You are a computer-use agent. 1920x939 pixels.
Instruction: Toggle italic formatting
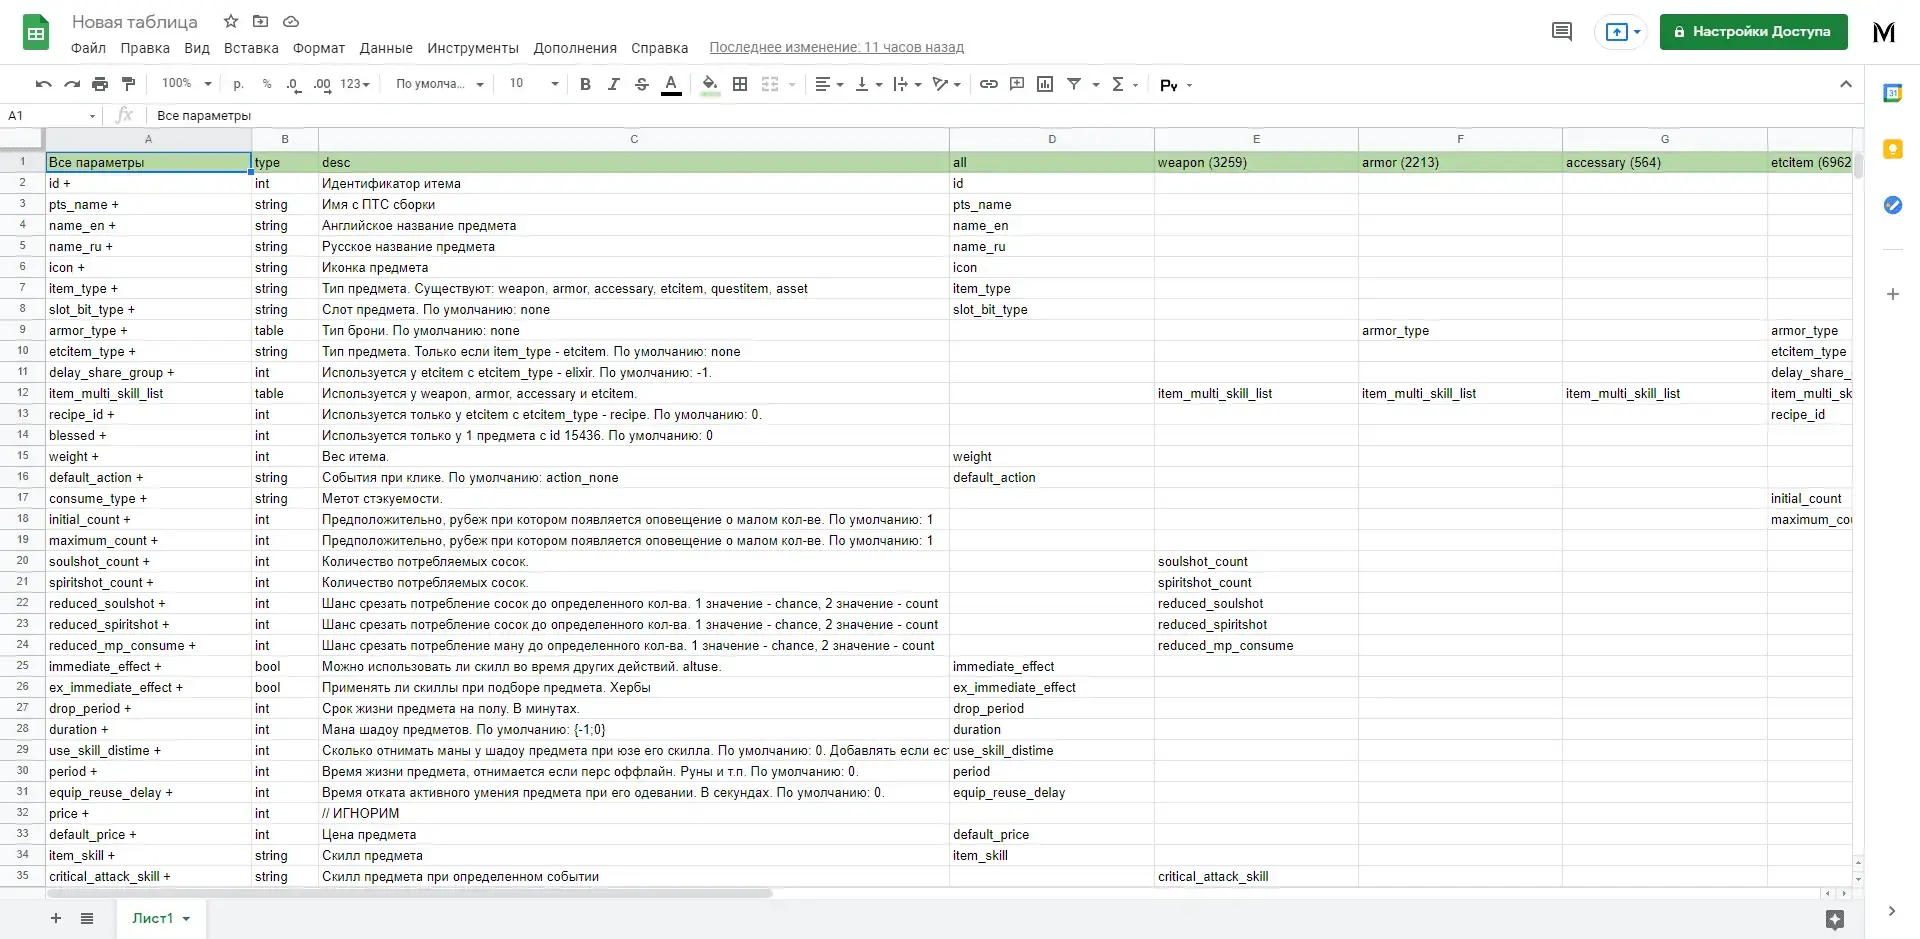[x=614, y=84]
